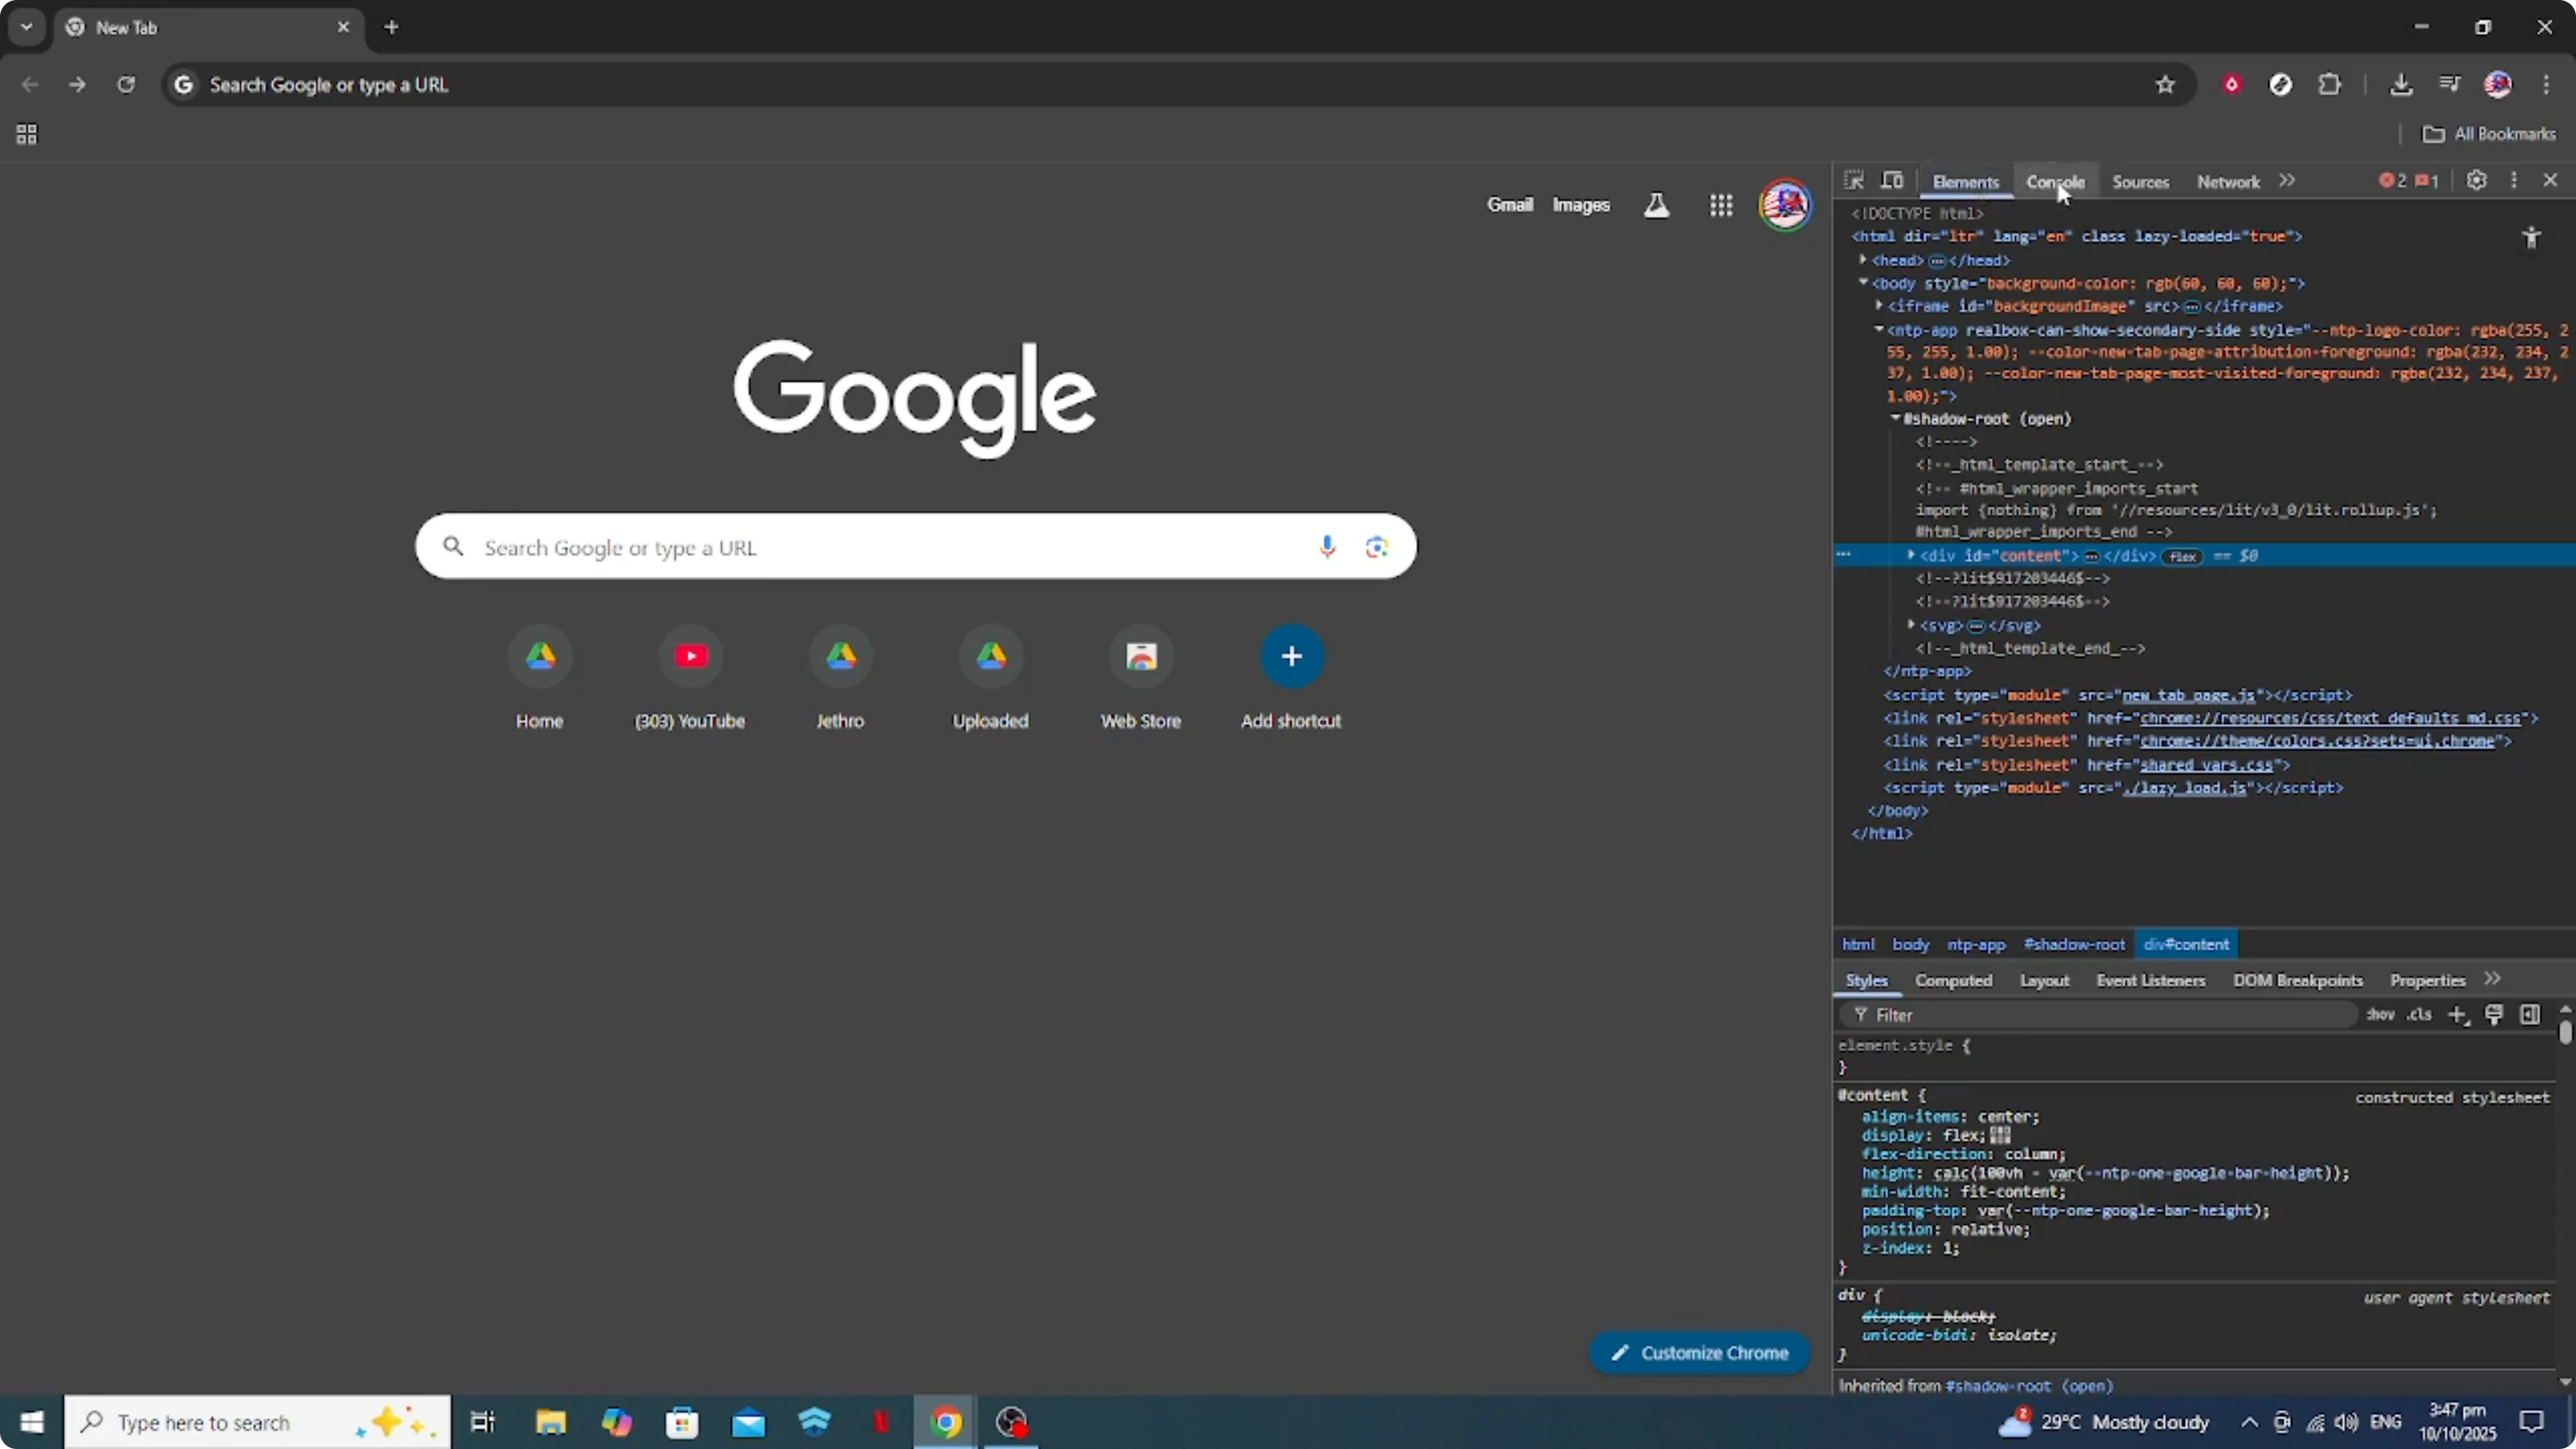Image resolution: width=2576 pixels, height=1449 pixels.
Task: Open the flexbox editor icon next to display
Action: click(x=2000, y=1135)
